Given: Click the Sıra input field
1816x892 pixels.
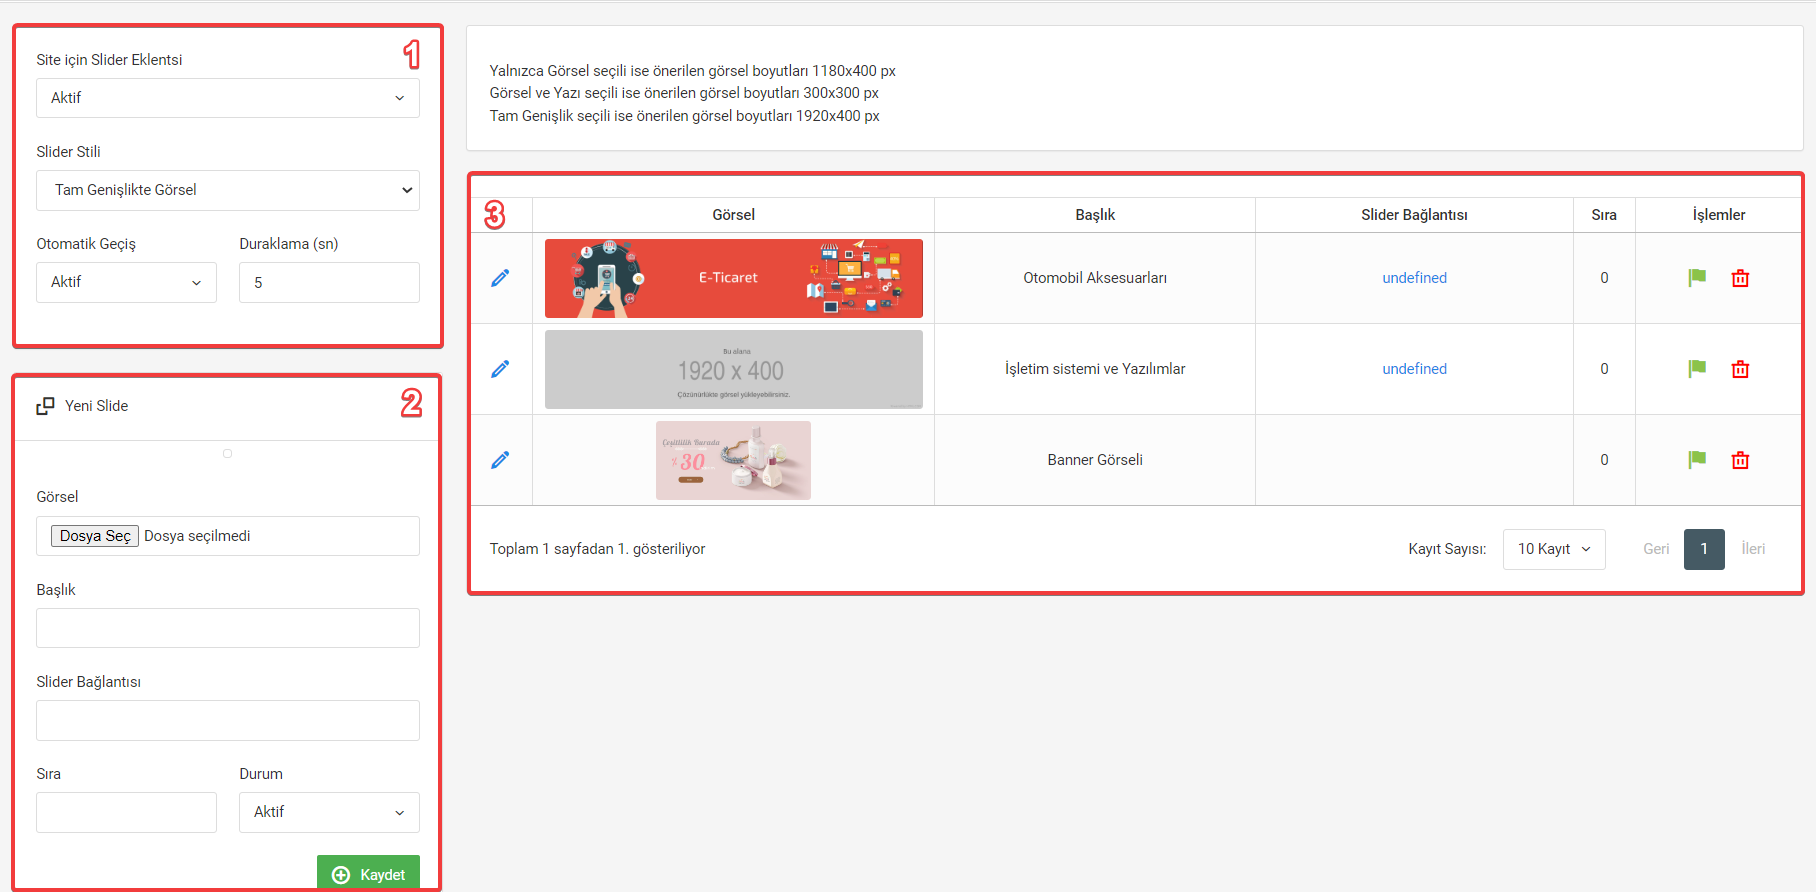Looking at the screenshot, I should [x=126, y=812].
